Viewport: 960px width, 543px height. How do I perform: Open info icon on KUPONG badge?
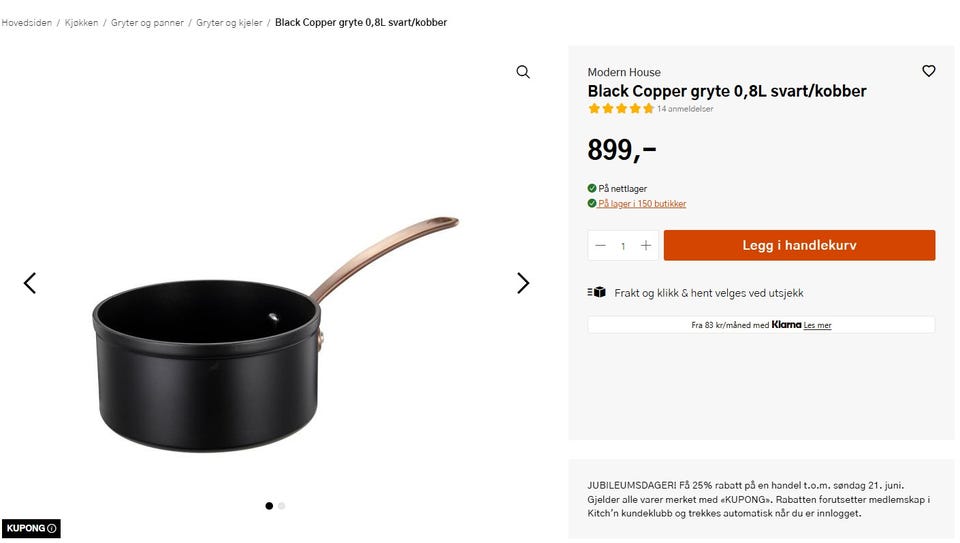[x=52, y=528]
